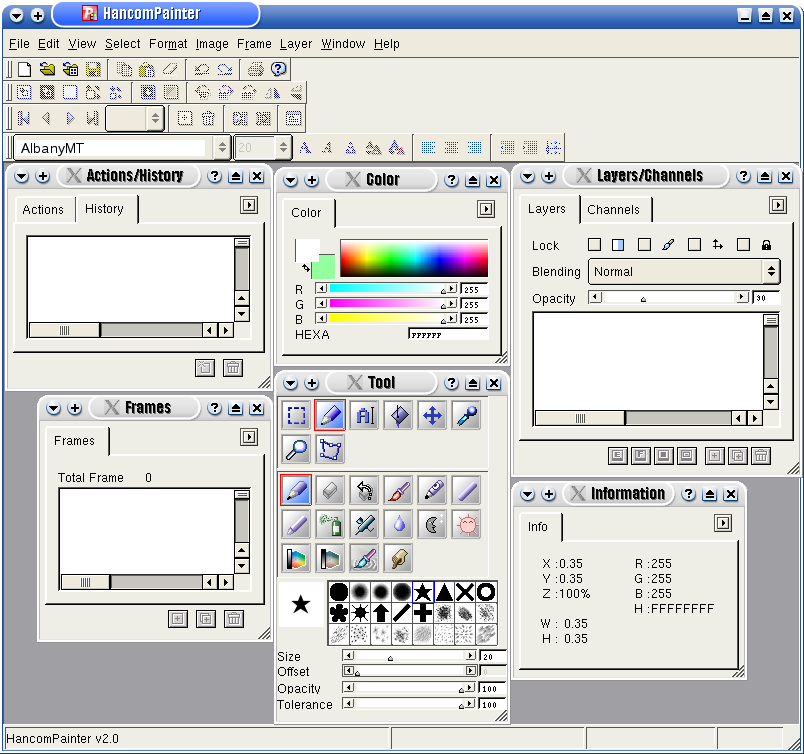Select the spray can tool
Image resolution: width=804 pixels, height=754 pixels.
[x=330, y=524]
